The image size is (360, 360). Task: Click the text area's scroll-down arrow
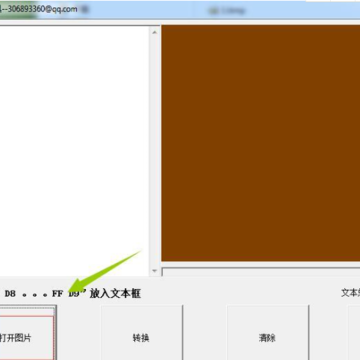tap(154, 271)
